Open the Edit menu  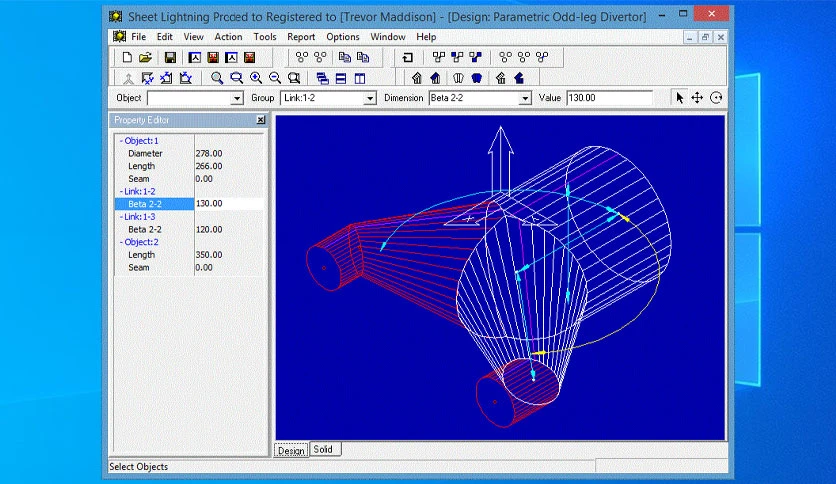164,37
